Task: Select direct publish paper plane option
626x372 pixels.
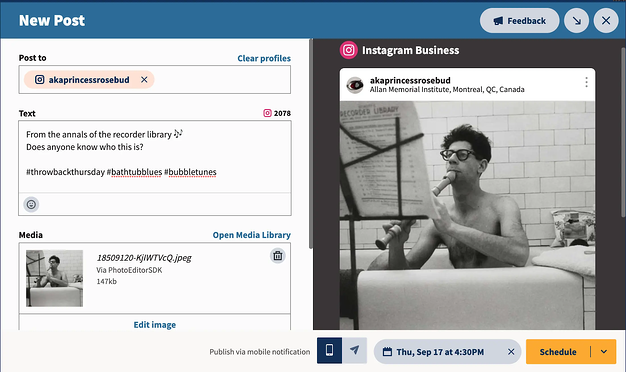Action: pos(355,350)
